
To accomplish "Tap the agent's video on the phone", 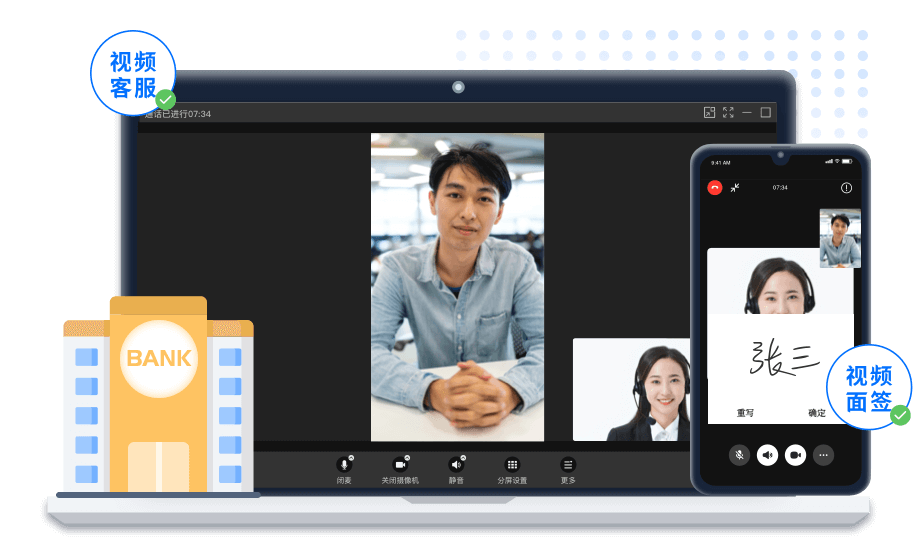I will (780, 281).
